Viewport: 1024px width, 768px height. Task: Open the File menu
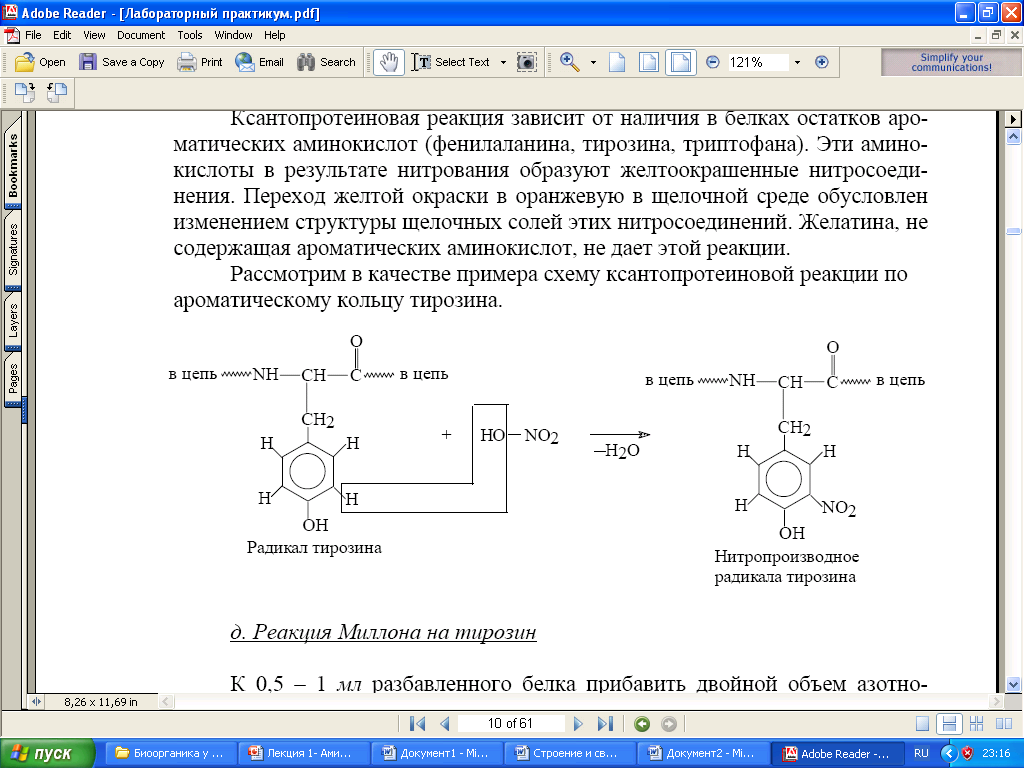click(x=33, y=35)
